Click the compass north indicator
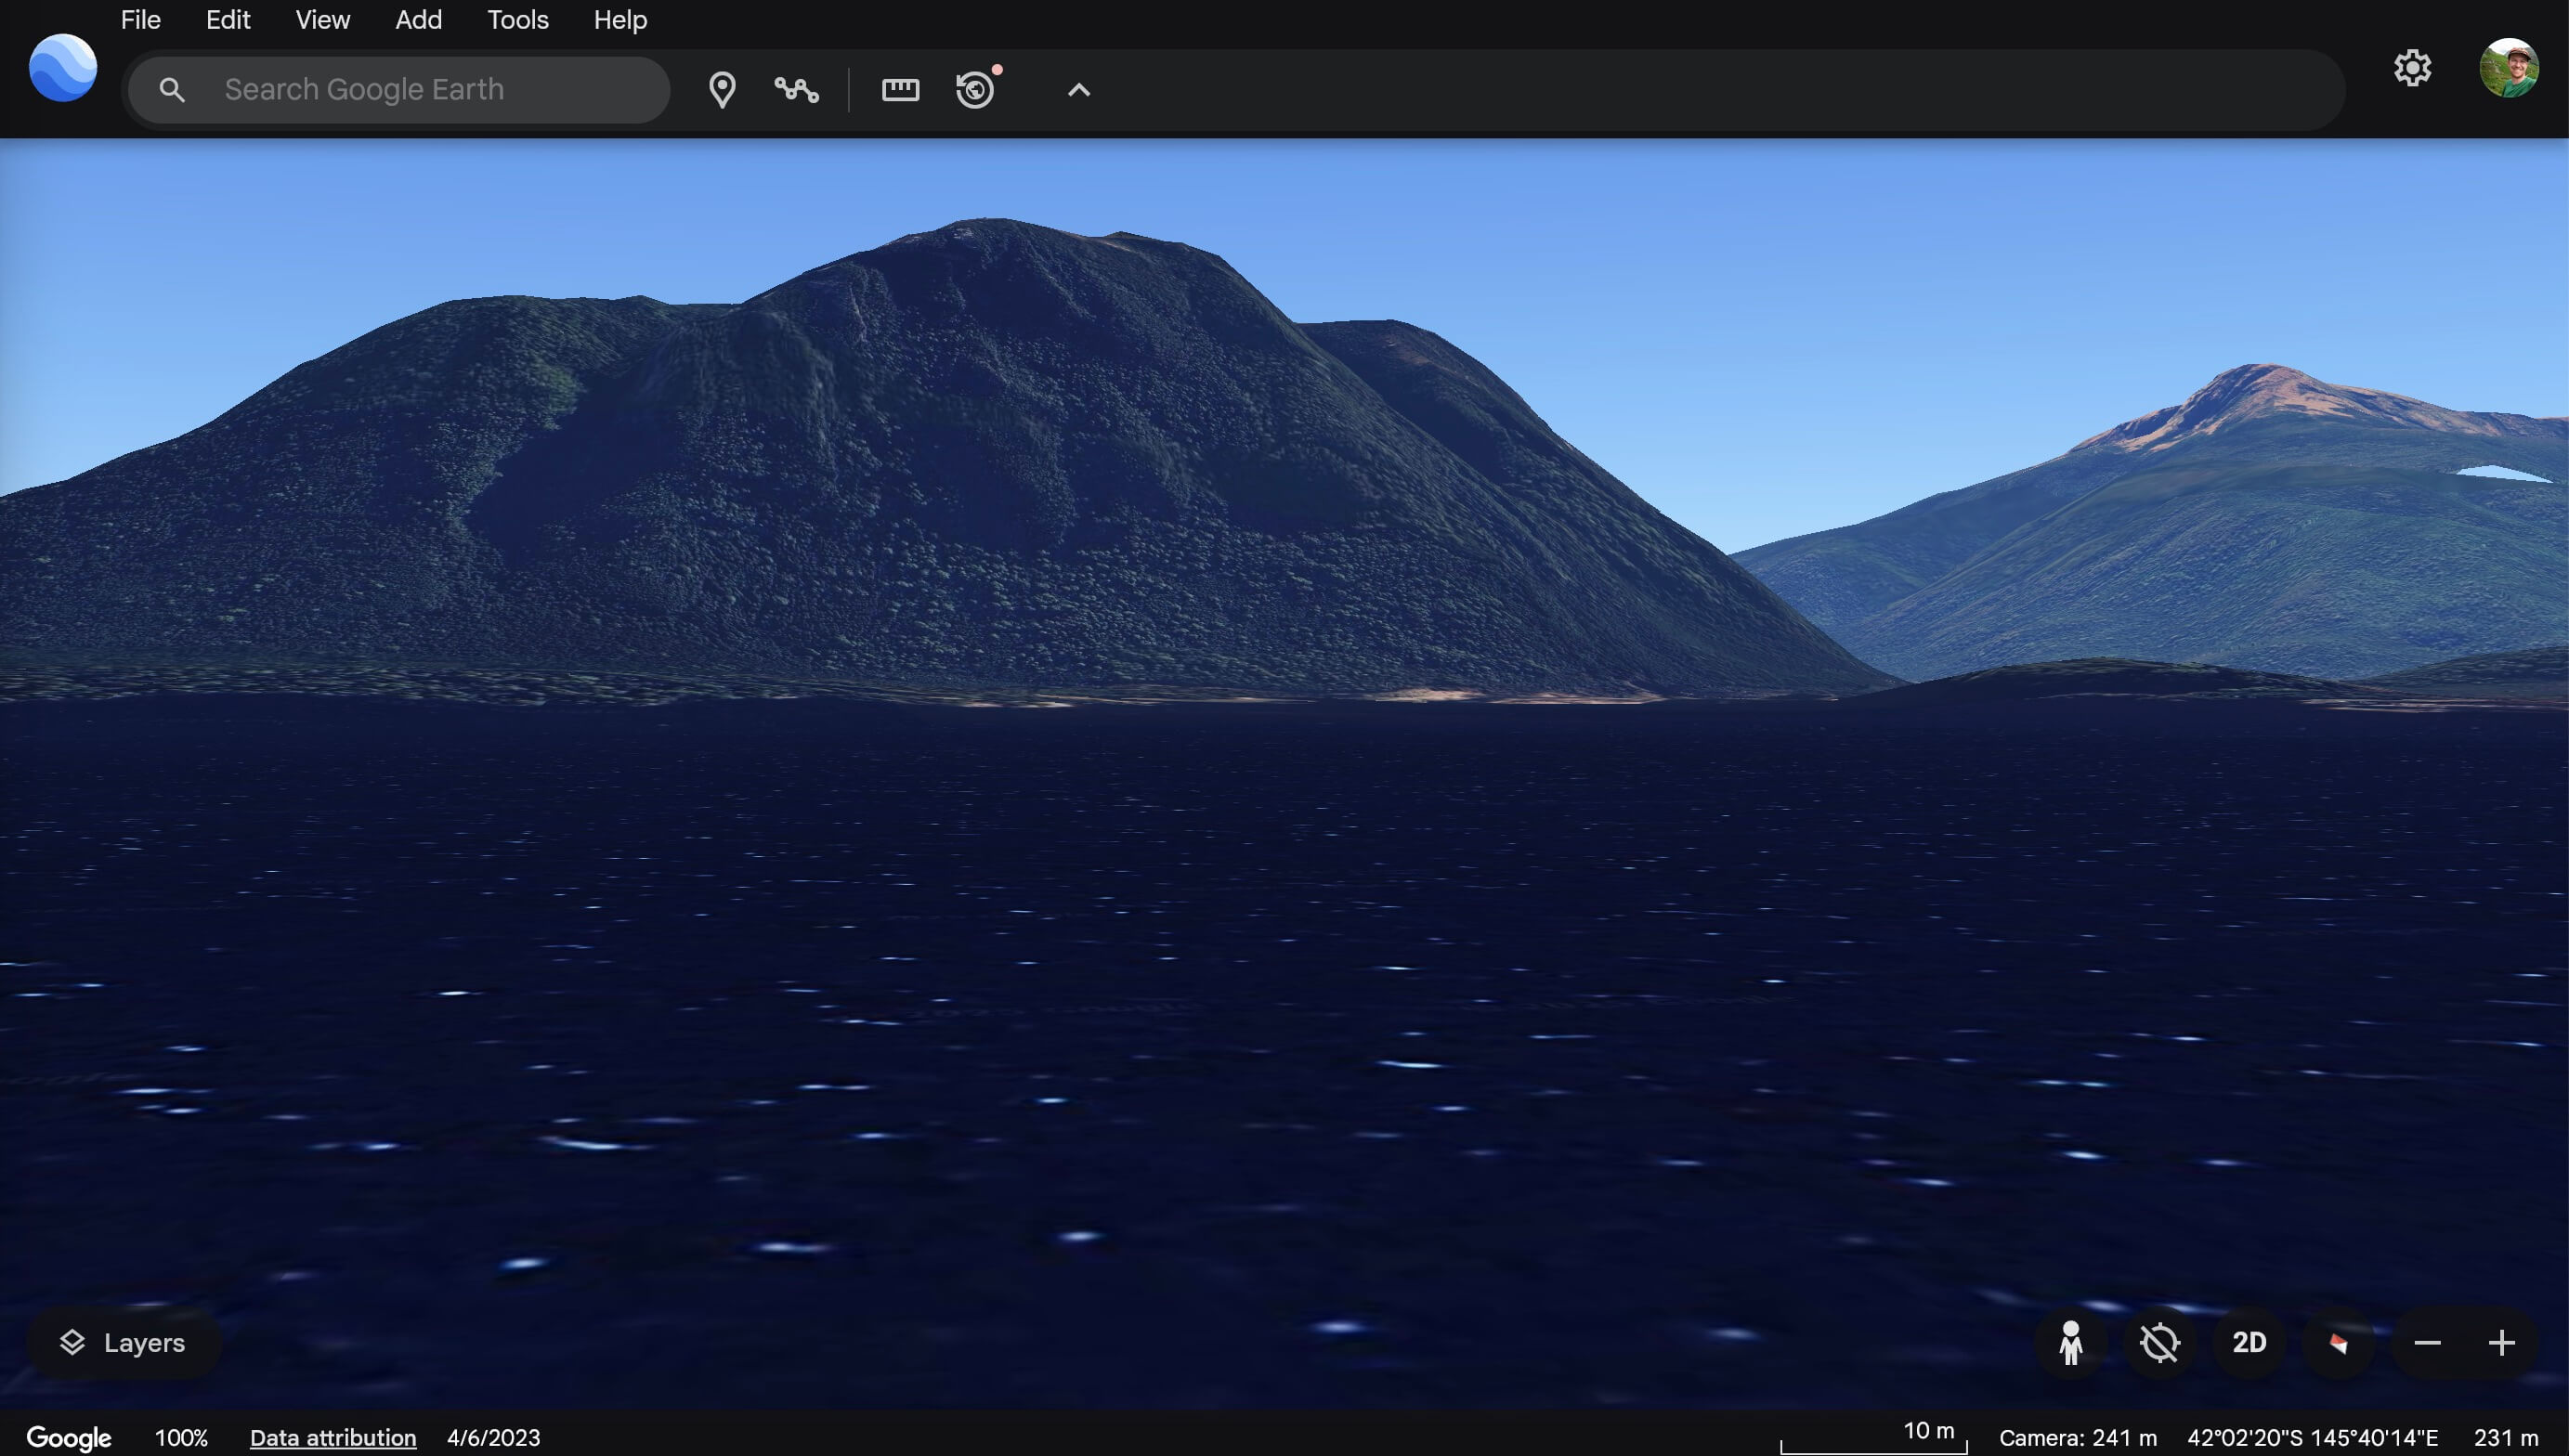 pyautogui.click(x=2338, y=1342)
